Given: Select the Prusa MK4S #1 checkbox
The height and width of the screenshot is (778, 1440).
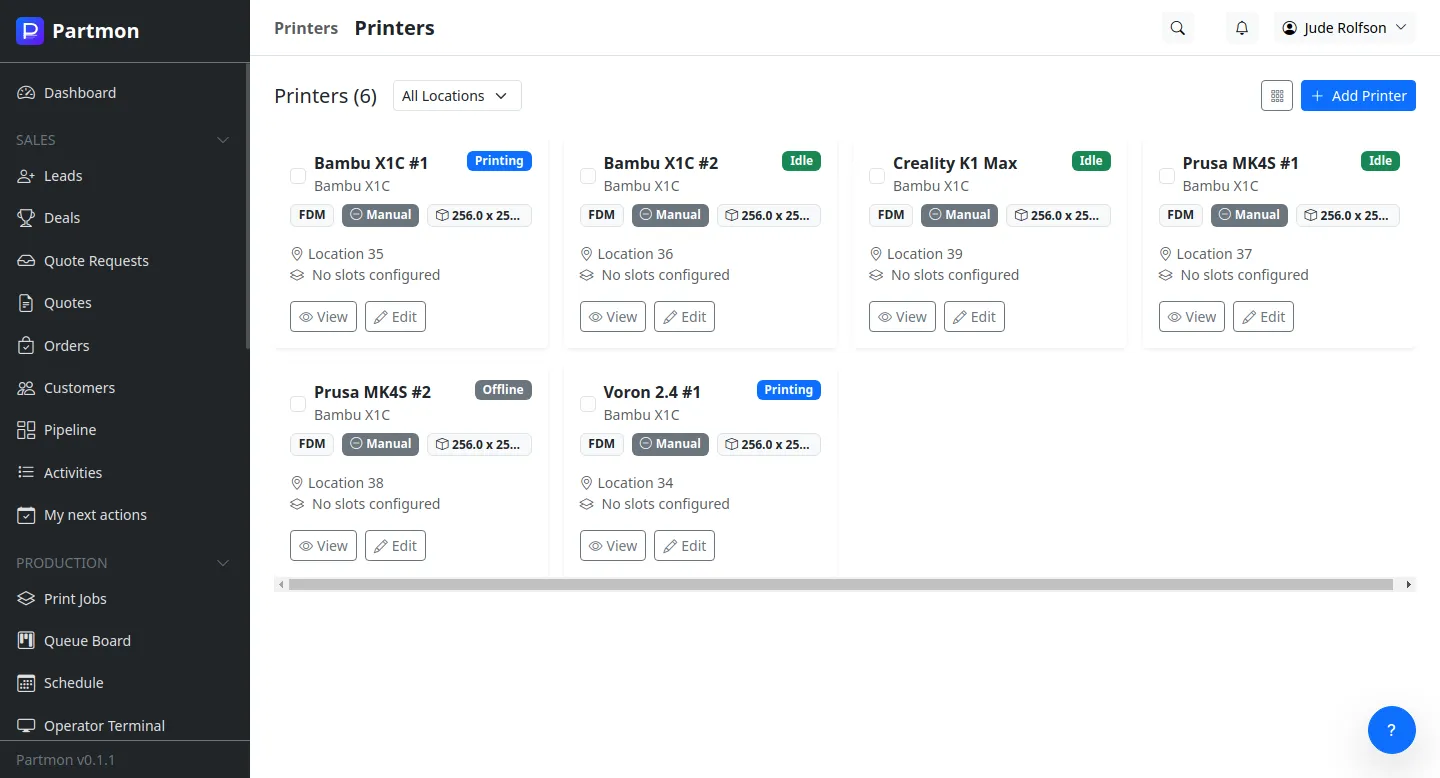Looking at the screenshot, I should [1167, 176].
